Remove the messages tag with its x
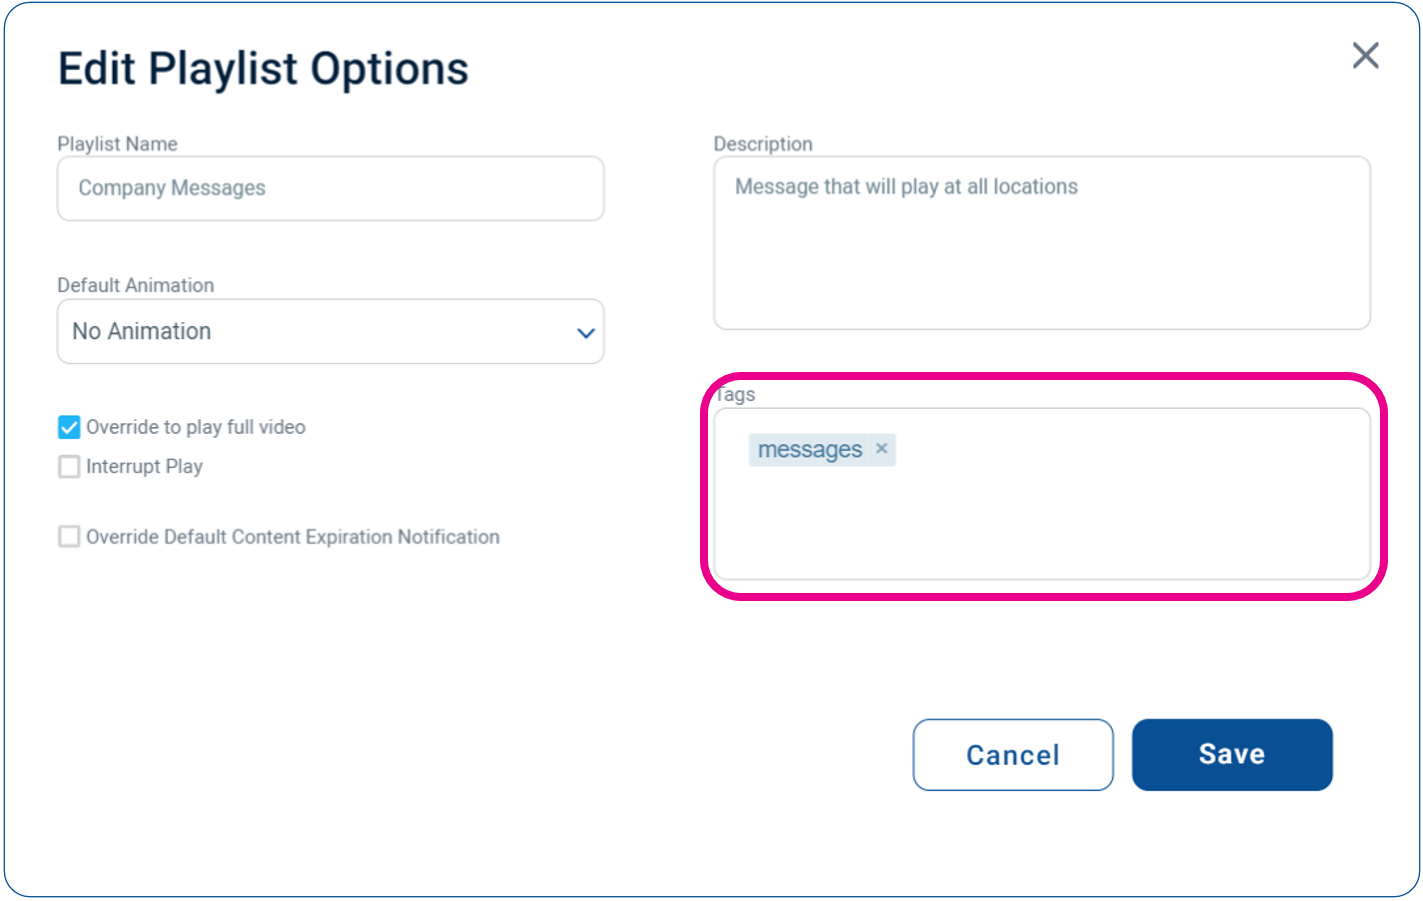 pyautogui.click(x=881, y=449)
